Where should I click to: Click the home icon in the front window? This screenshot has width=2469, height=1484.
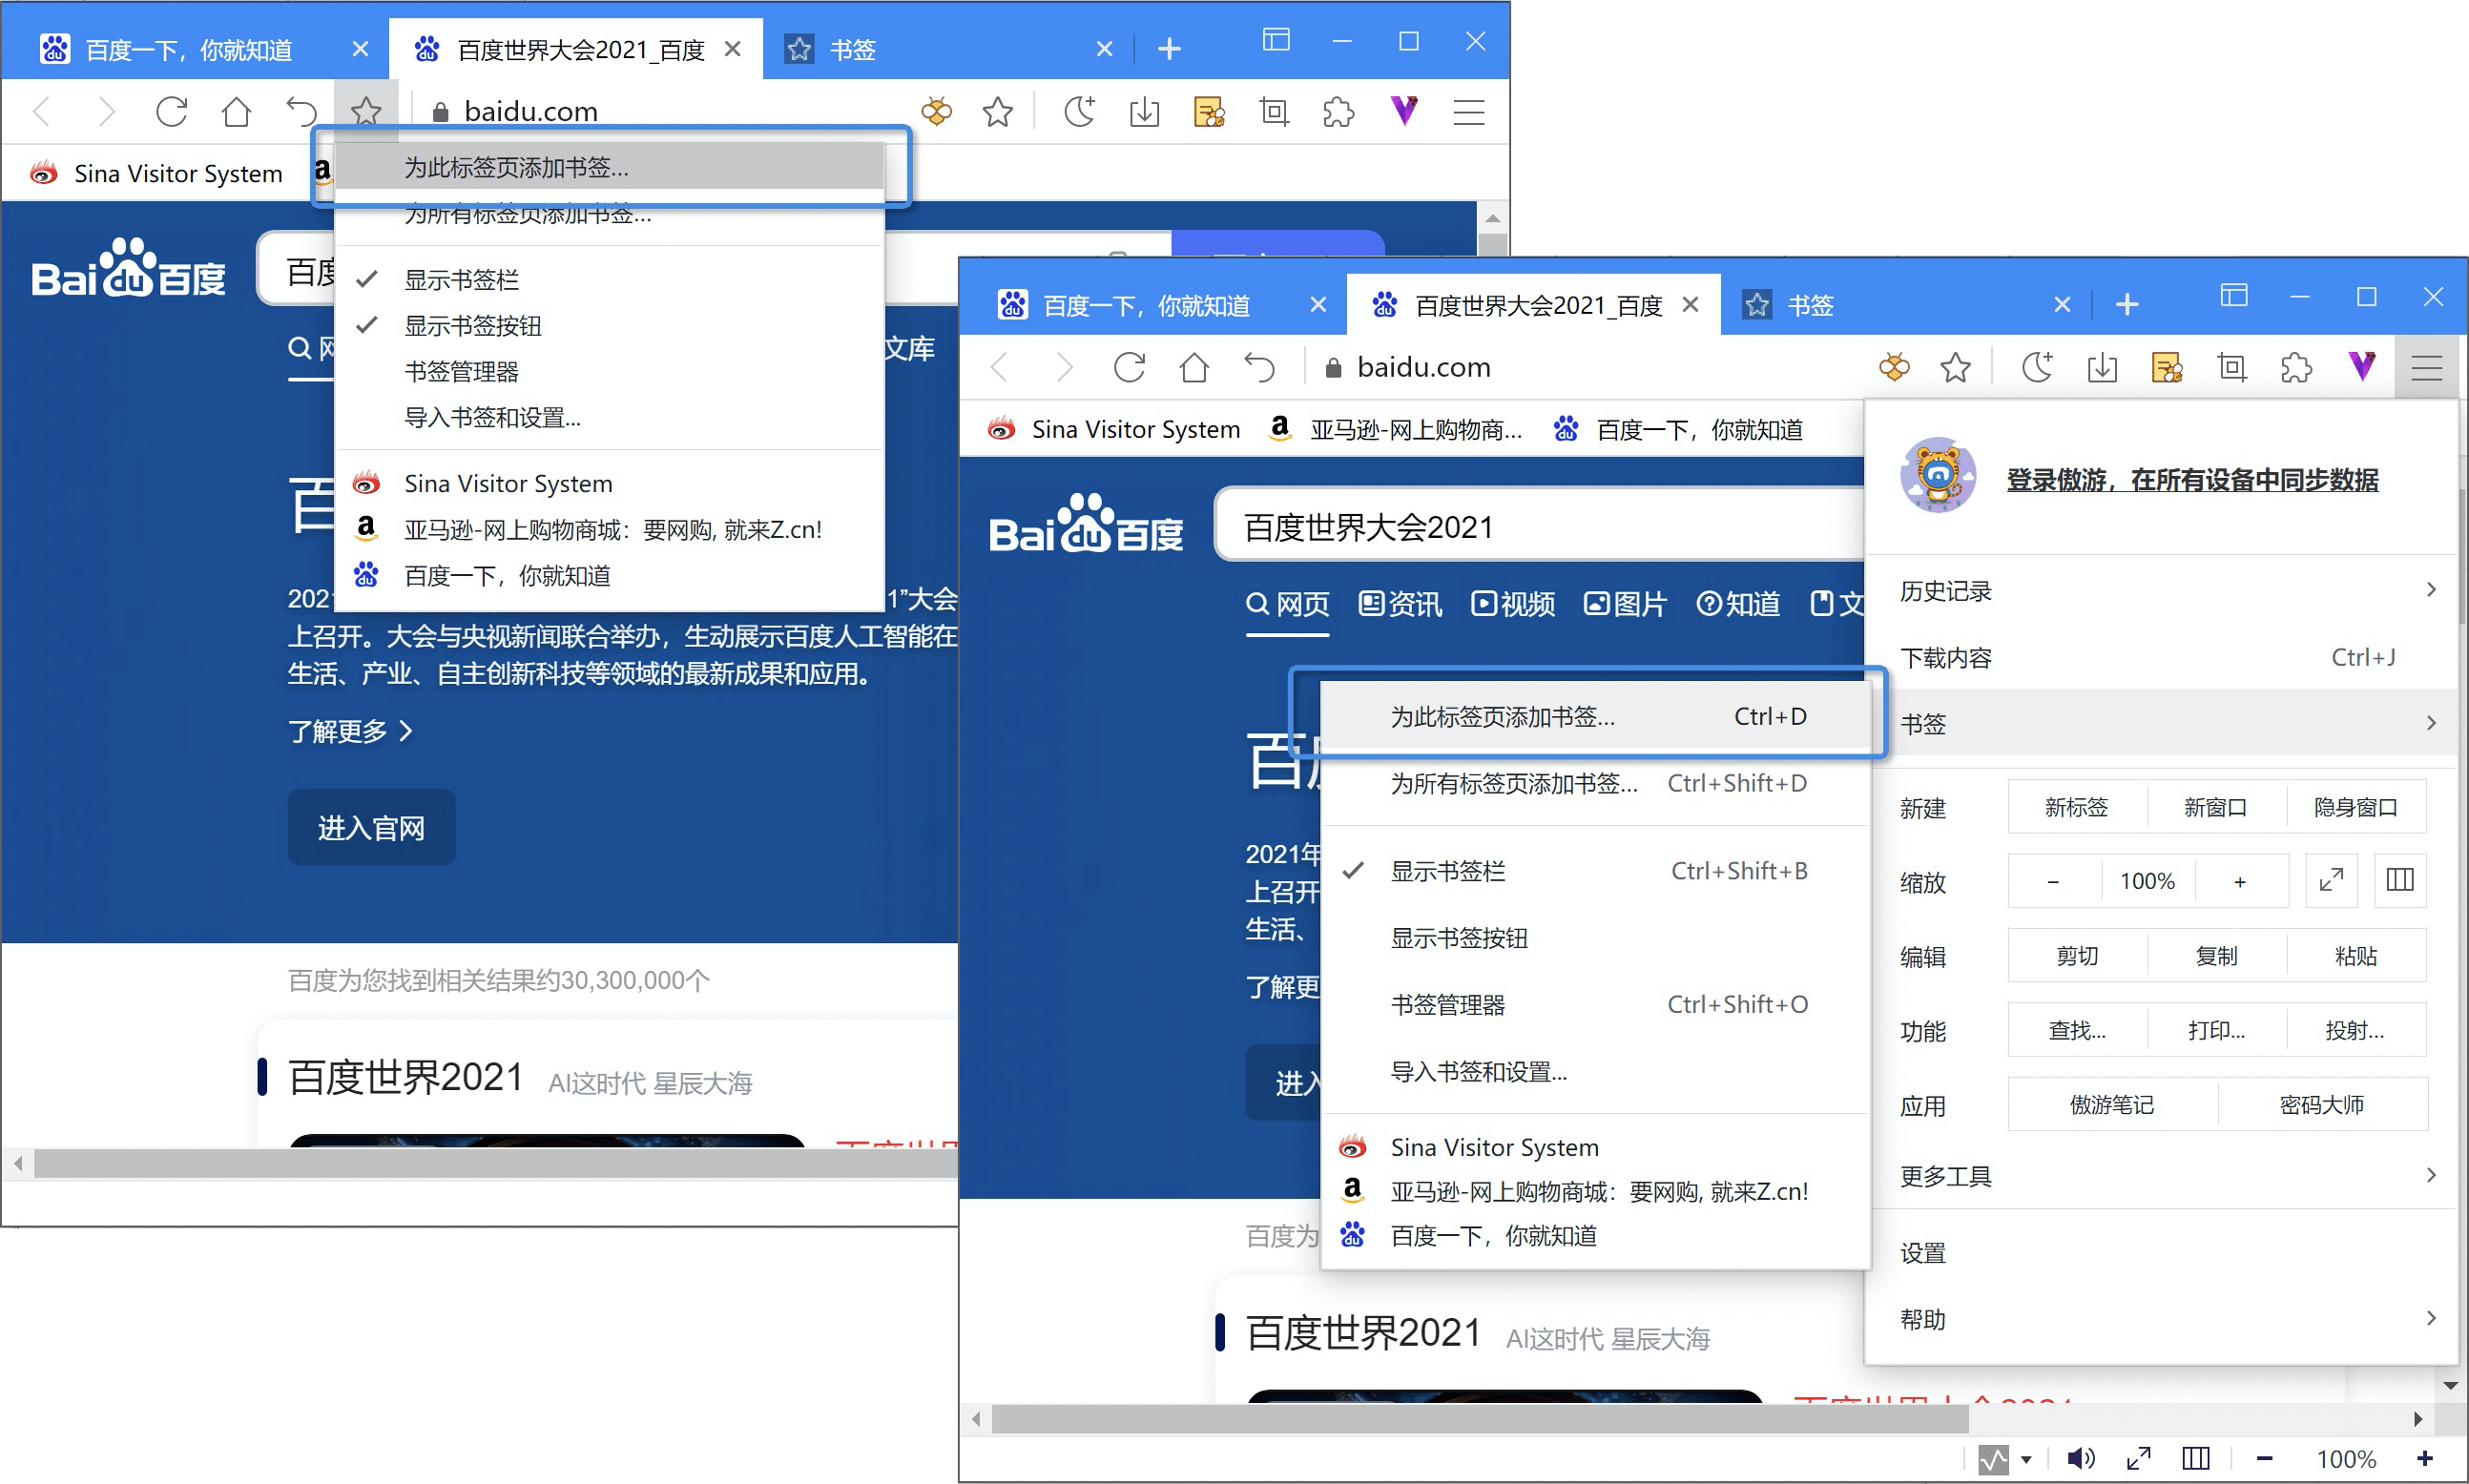1194,367
